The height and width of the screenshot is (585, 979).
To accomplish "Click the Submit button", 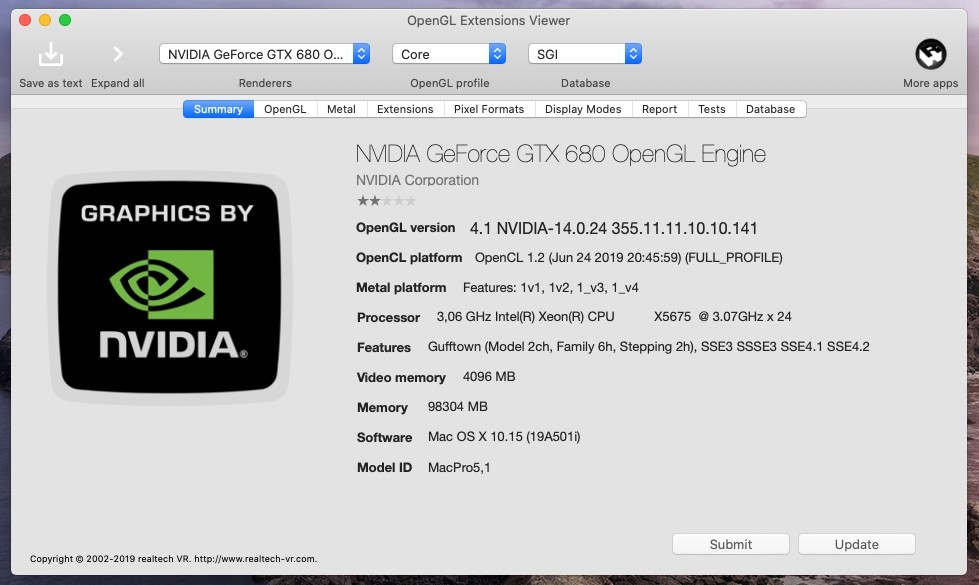I will point(731,544).
